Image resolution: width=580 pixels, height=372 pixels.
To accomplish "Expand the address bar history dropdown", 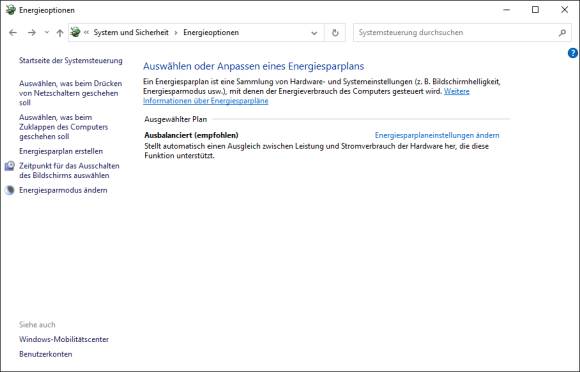I will click(x=314, y=33).
